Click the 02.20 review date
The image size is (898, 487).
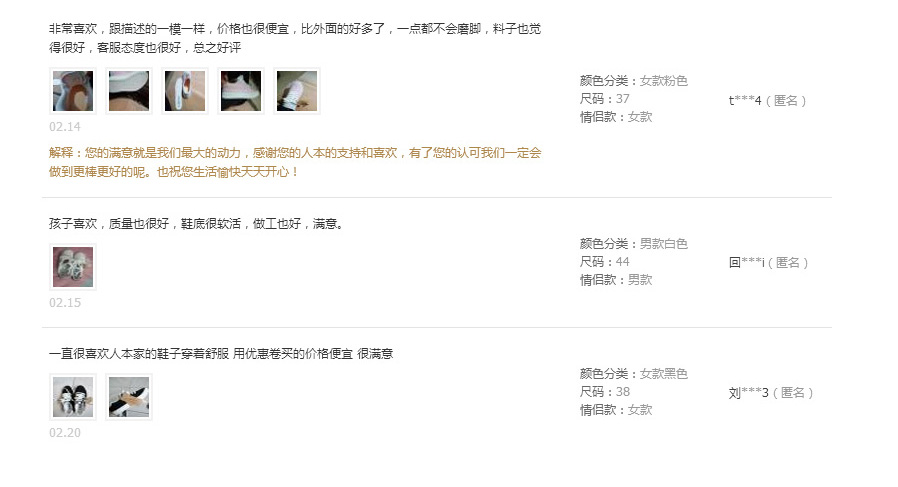(65, 433)
